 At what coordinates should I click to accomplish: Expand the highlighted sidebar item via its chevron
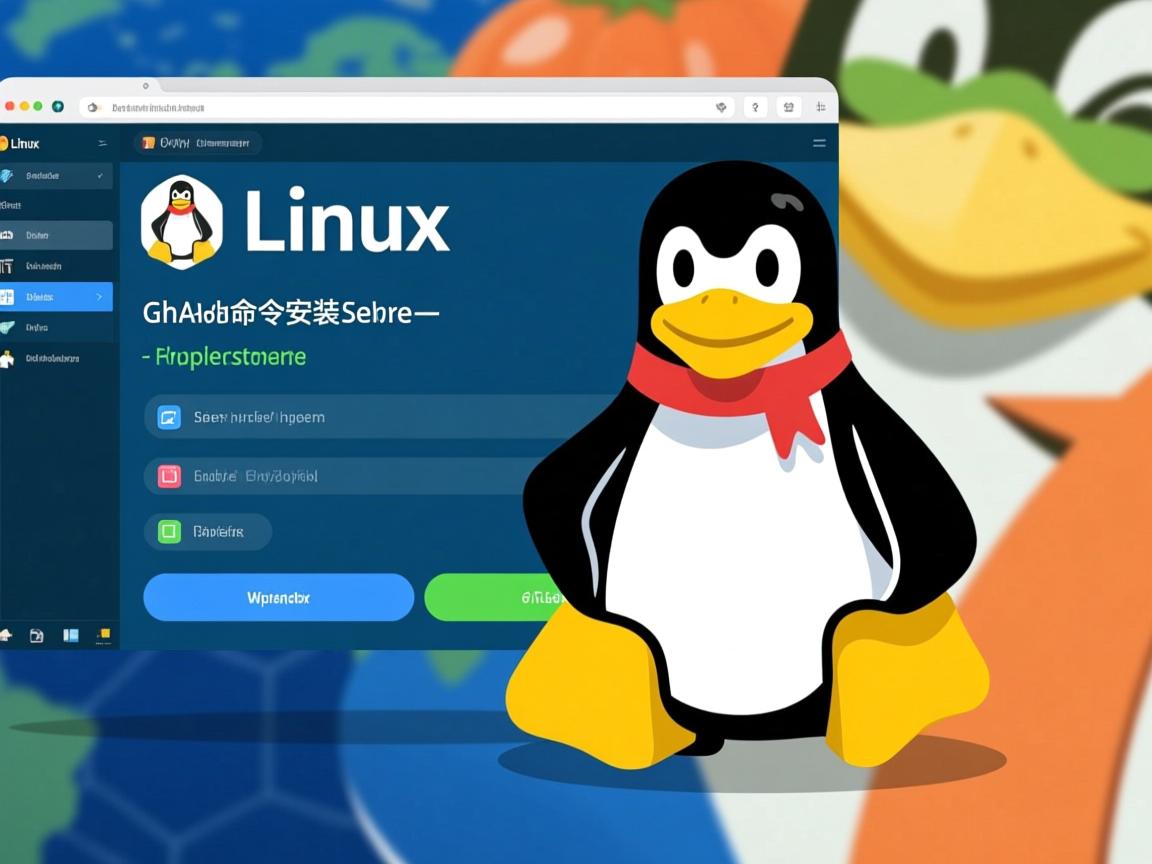(x=100, y=296)
